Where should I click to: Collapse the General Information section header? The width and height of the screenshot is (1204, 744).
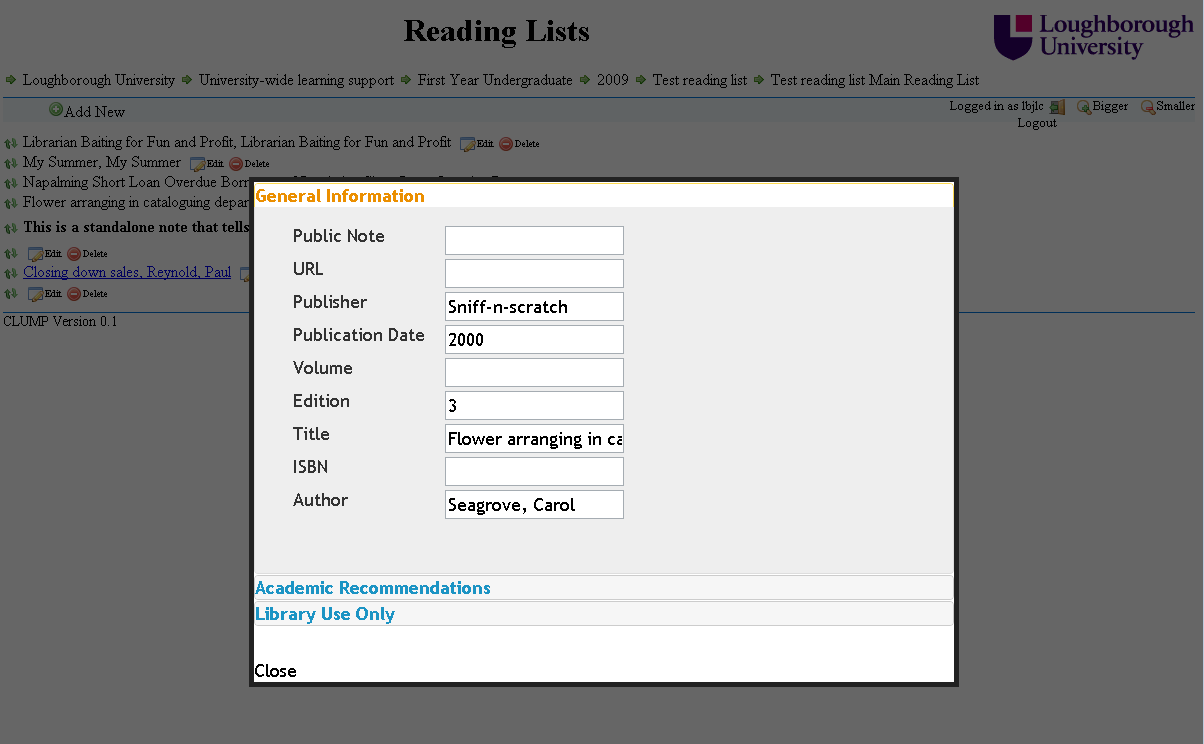pos(340,196)
